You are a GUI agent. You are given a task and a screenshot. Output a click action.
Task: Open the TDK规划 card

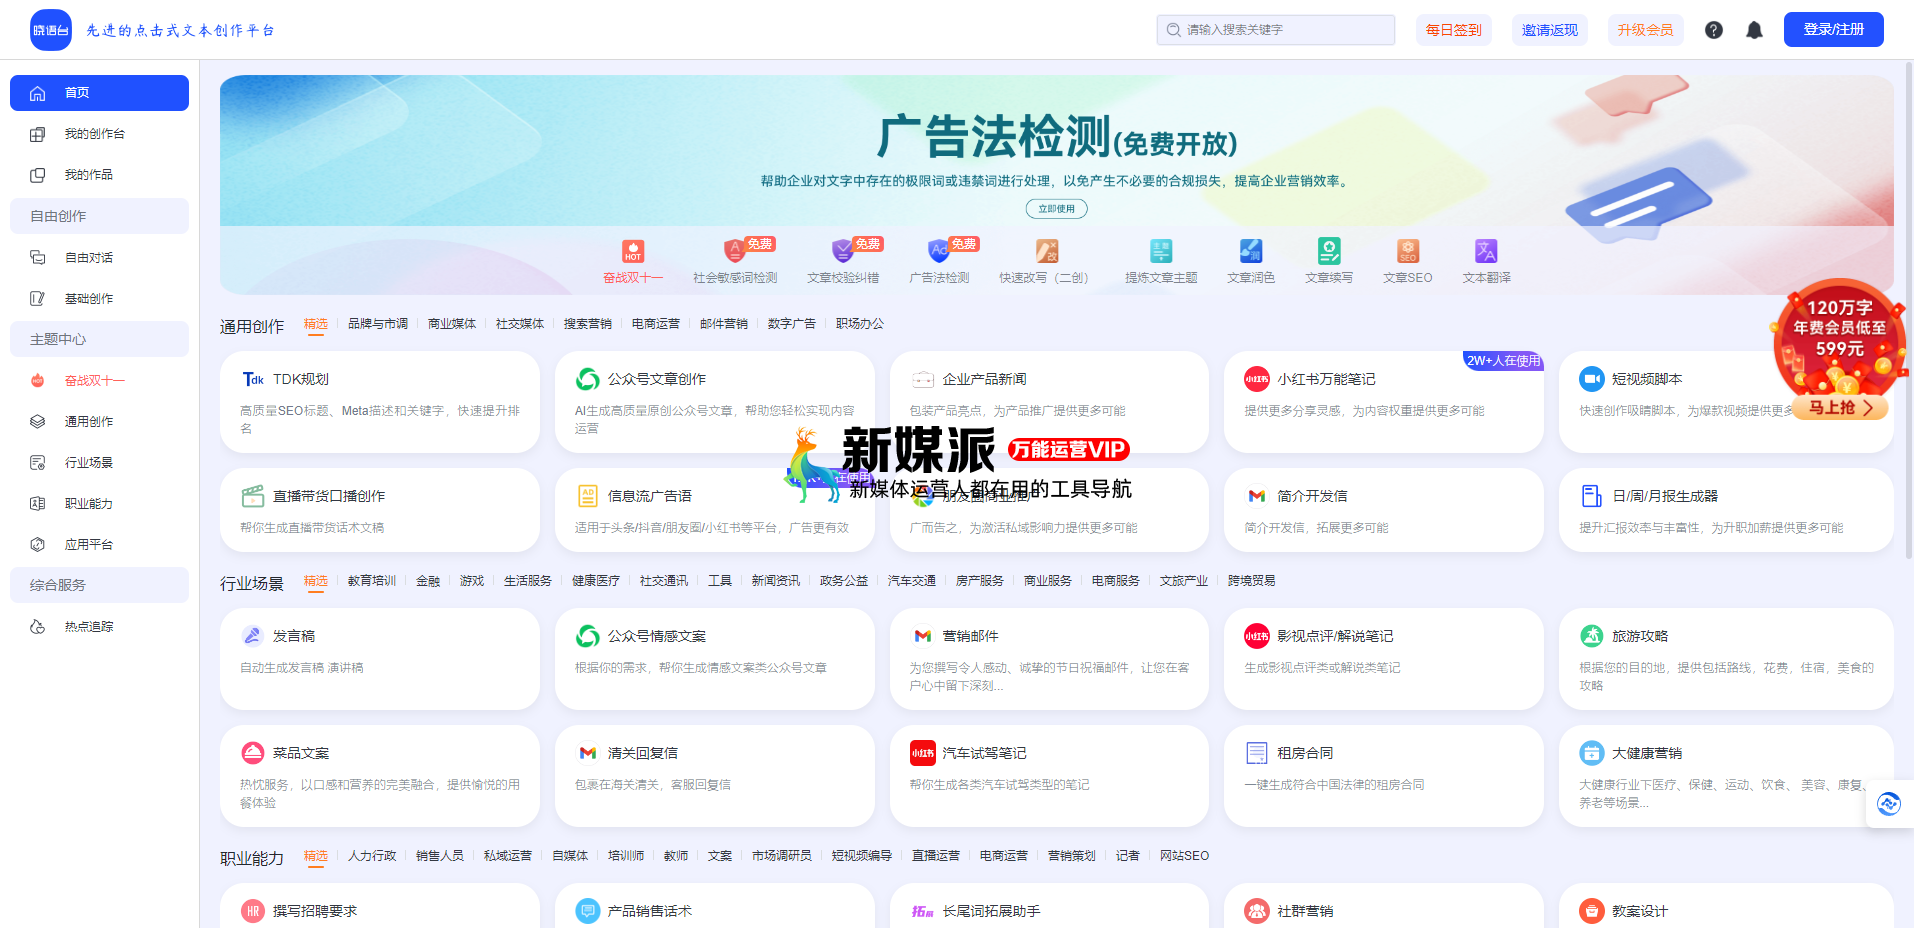tap(380, 402)
